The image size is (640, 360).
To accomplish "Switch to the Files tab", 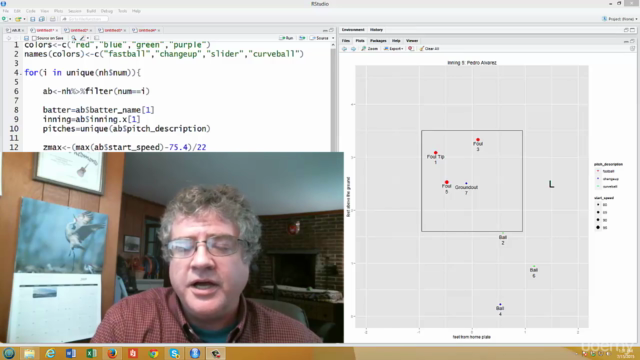I will pyautogui.click(x=346, y=41).
